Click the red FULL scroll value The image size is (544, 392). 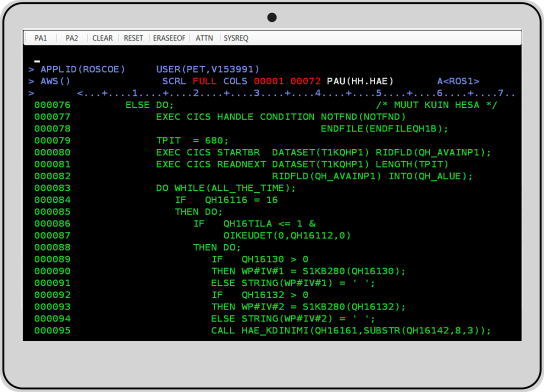pos(204,81)
